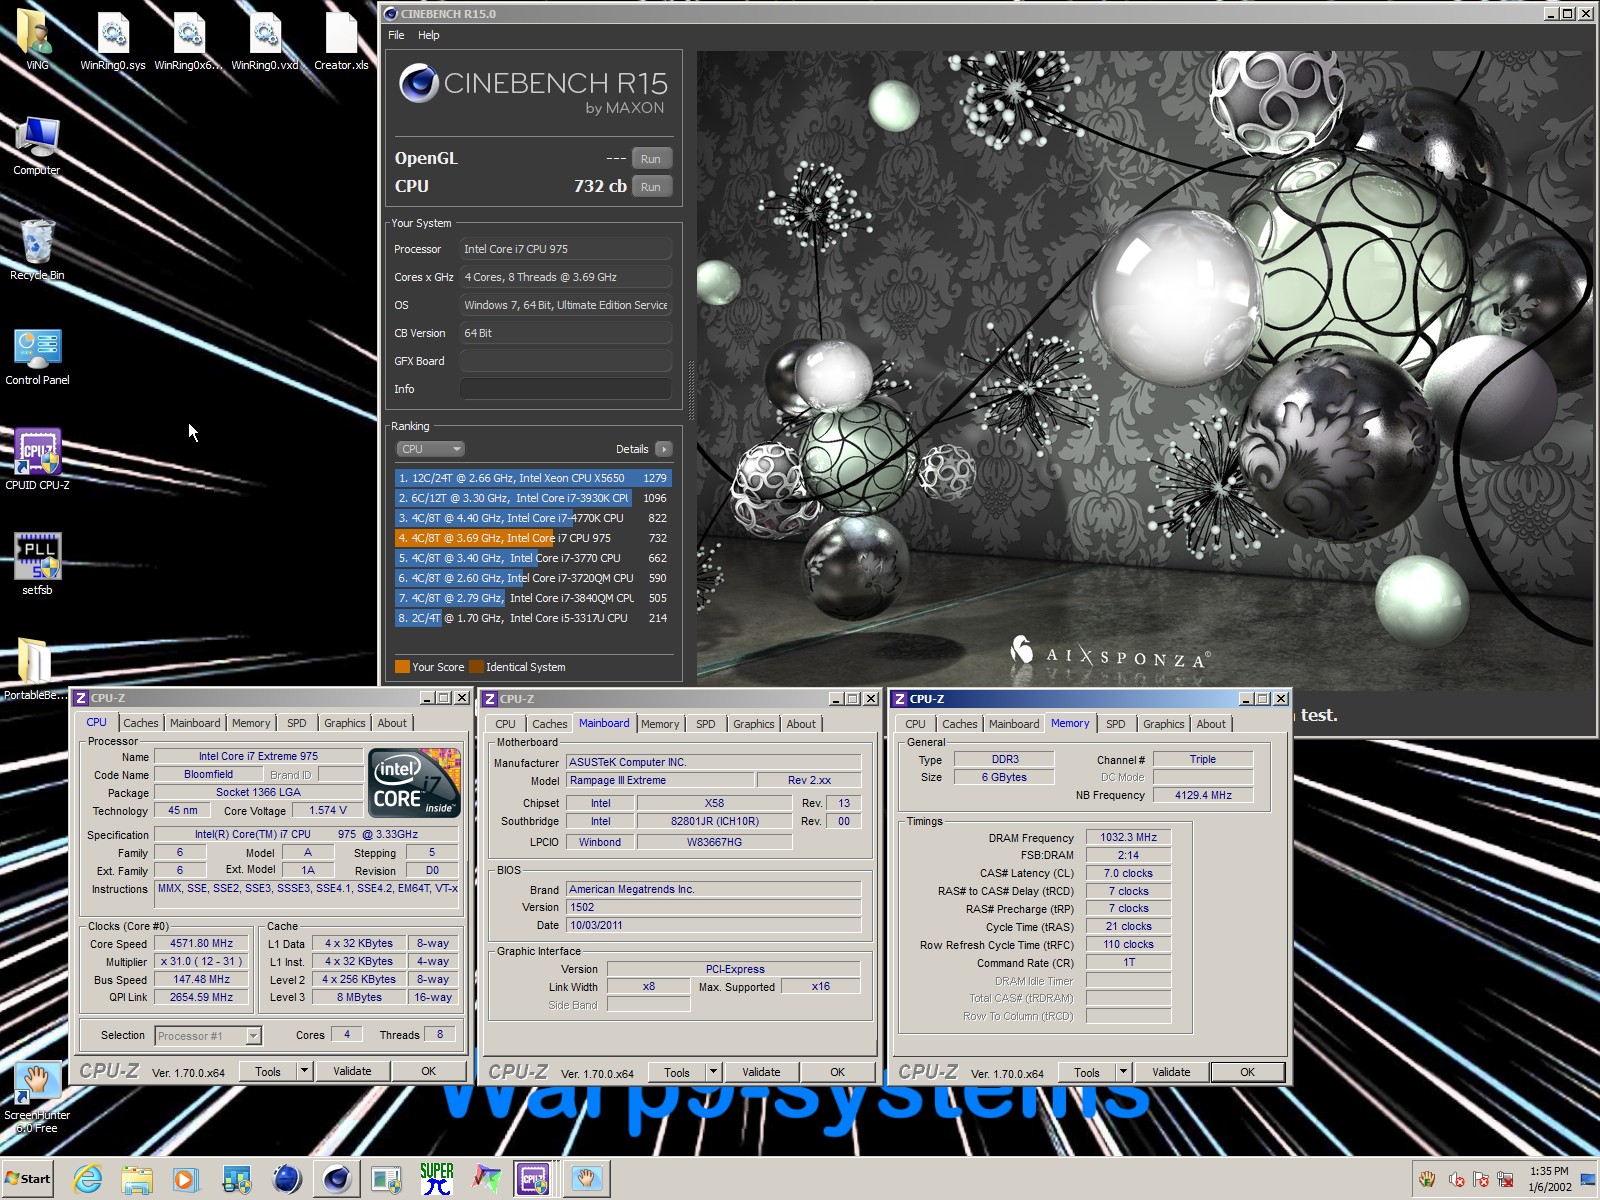Viewport: 1600px width, 1200px height.
Task: Click the Cinebench taskbar button
Action: click(x=336, y=1179)
